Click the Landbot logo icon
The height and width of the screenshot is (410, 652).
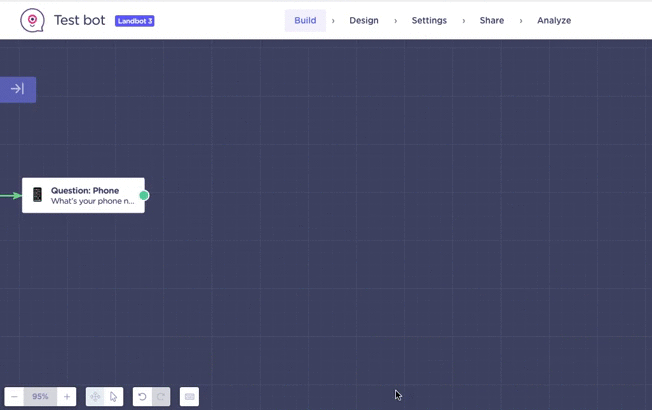[x=32, y=20]
